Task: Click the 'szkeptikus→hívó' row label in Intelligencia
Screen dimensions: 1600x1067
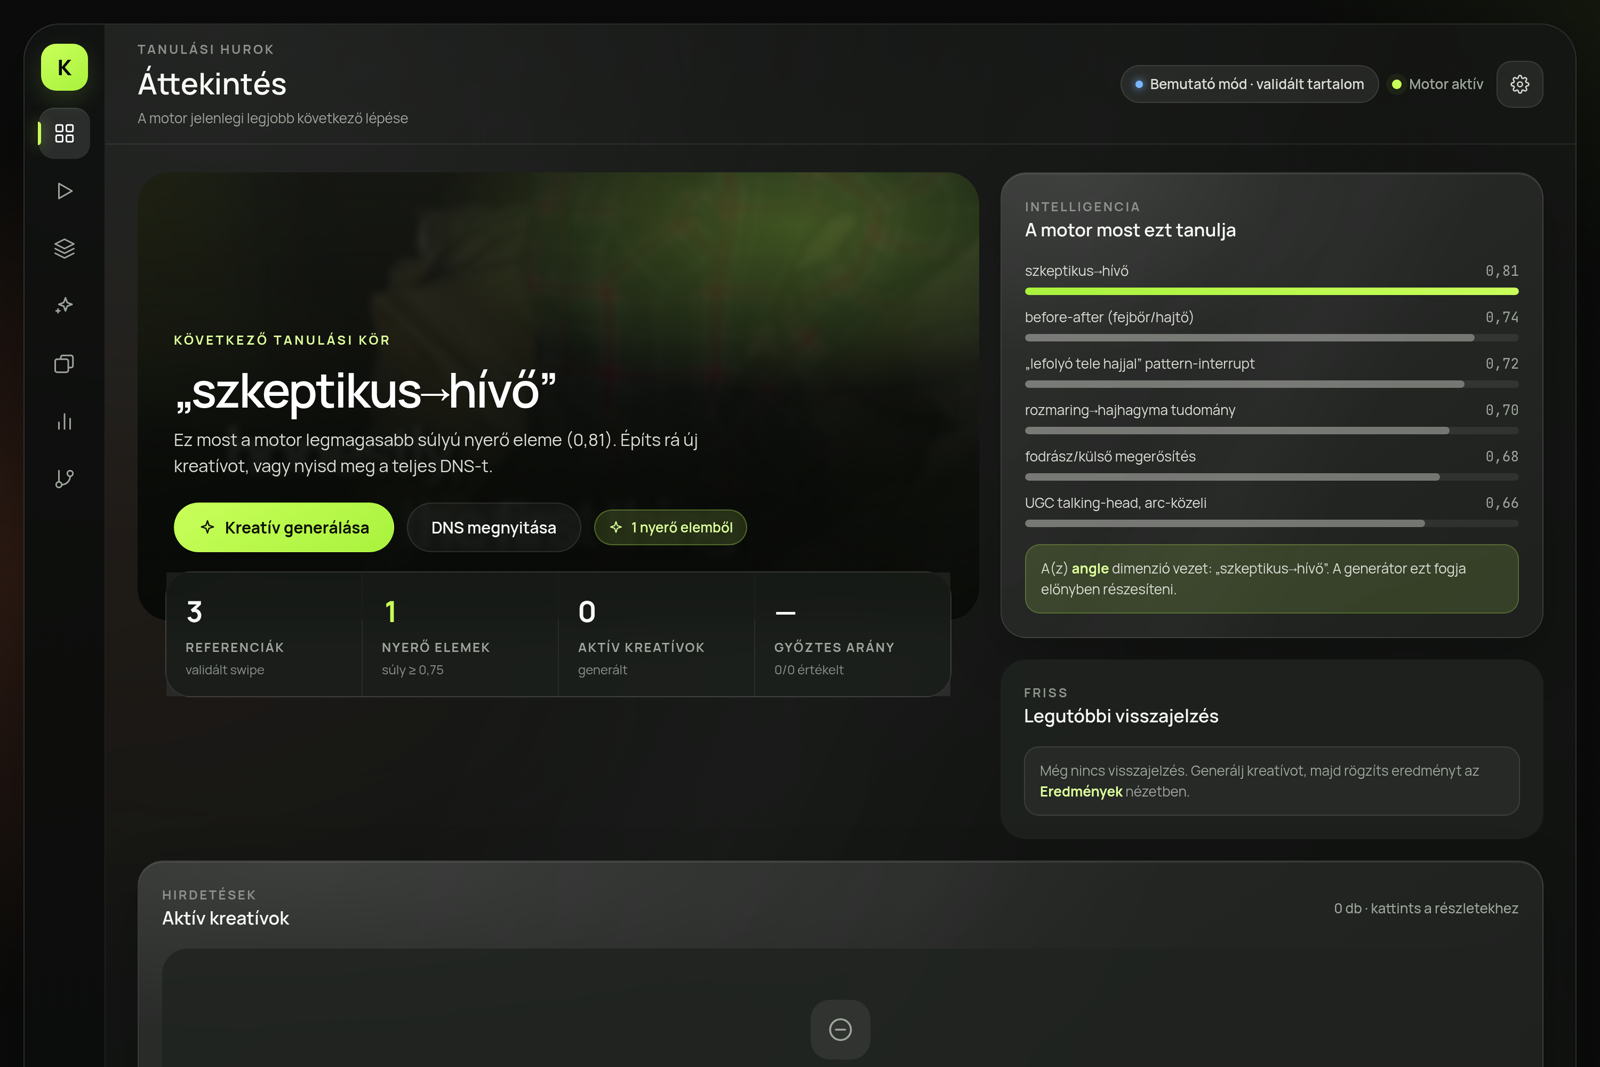Action: pyautogui.click(x=1077, y=271)
